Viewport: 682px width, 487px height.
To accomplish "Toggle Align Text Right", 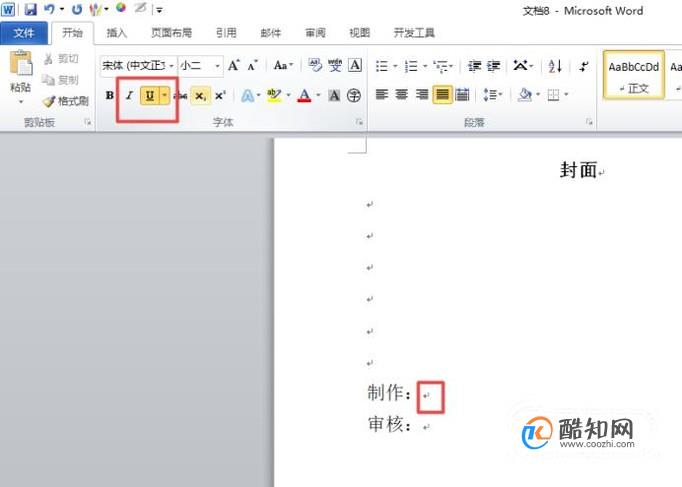I will click(422, 94).
